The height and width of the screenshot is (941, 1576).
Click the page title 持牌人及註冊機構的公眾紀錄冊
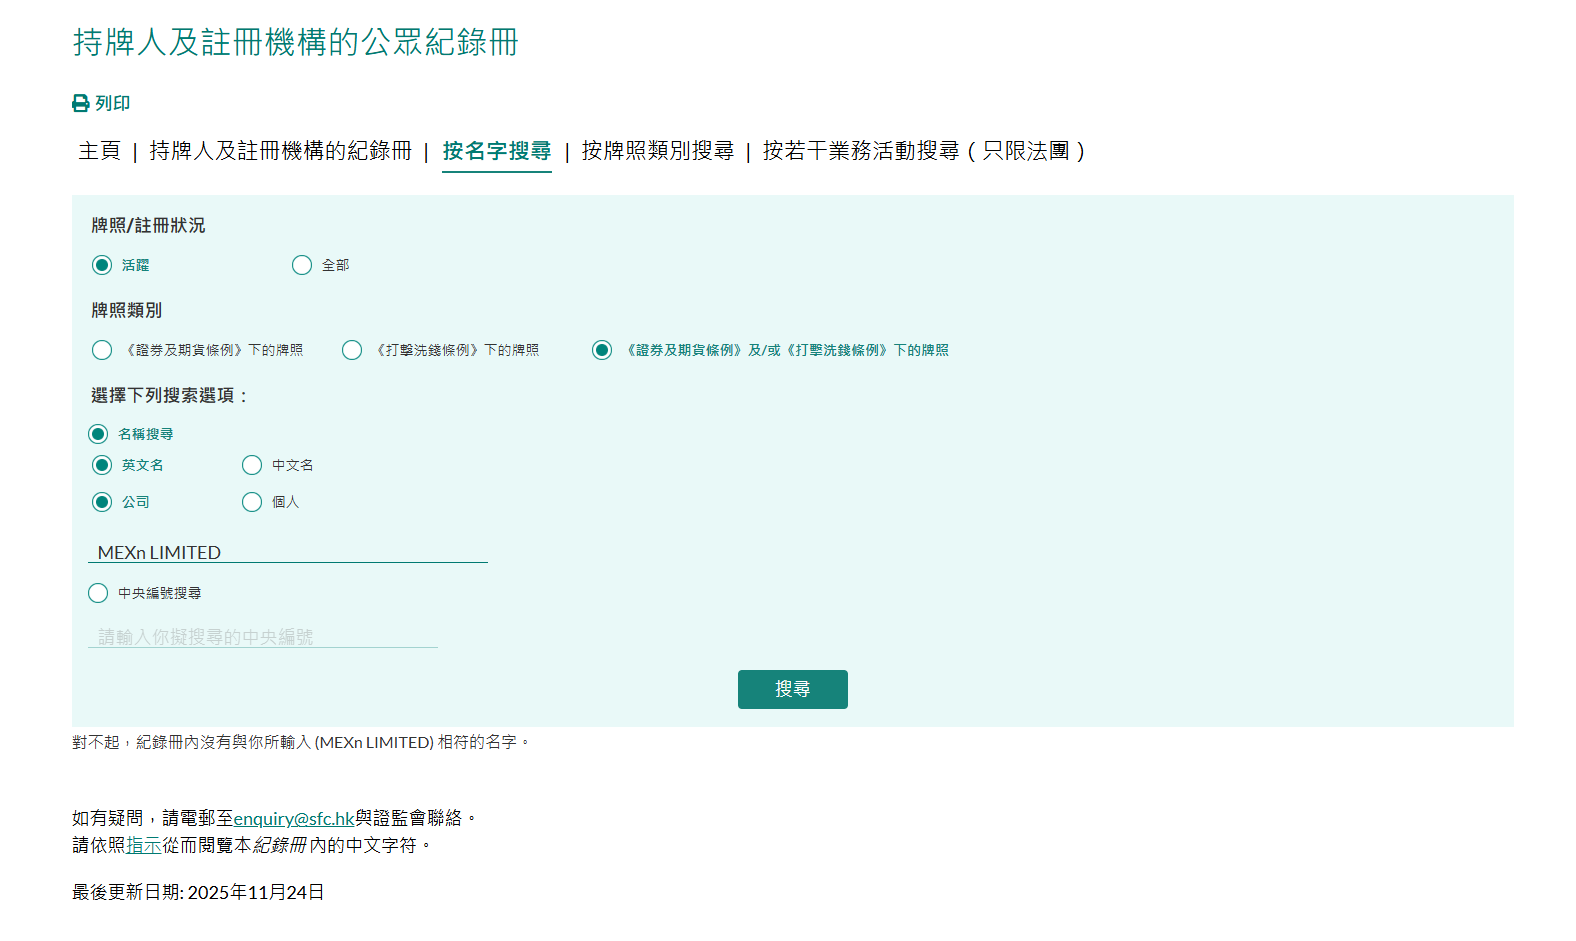coord(296,42)
